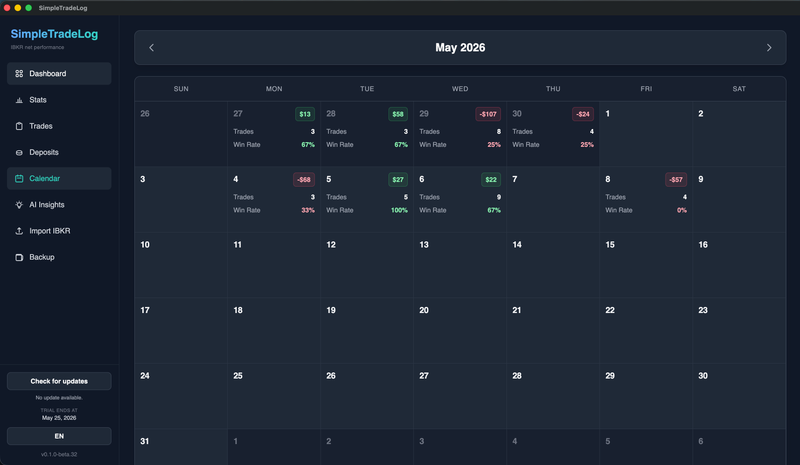Select the May 31 calendar cell
800x465 pixels.
click(181, 447)
